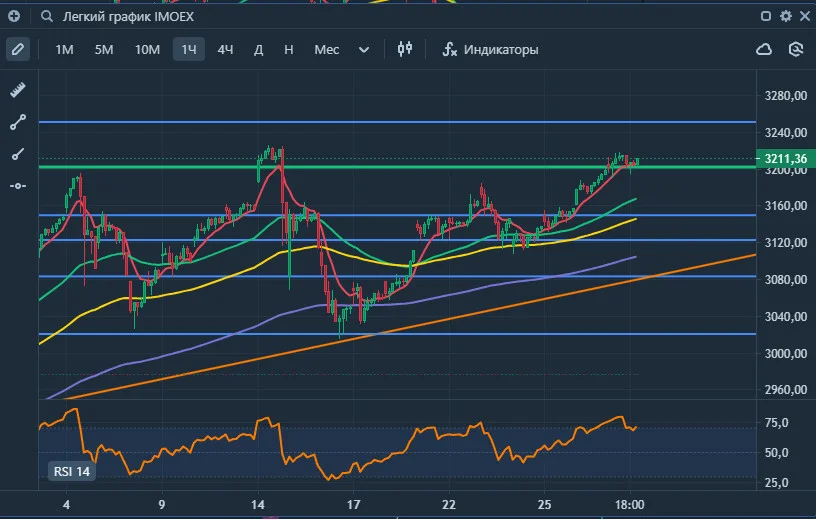Select the brush drawing tool

pyautogui.click(x=18, y=155)
